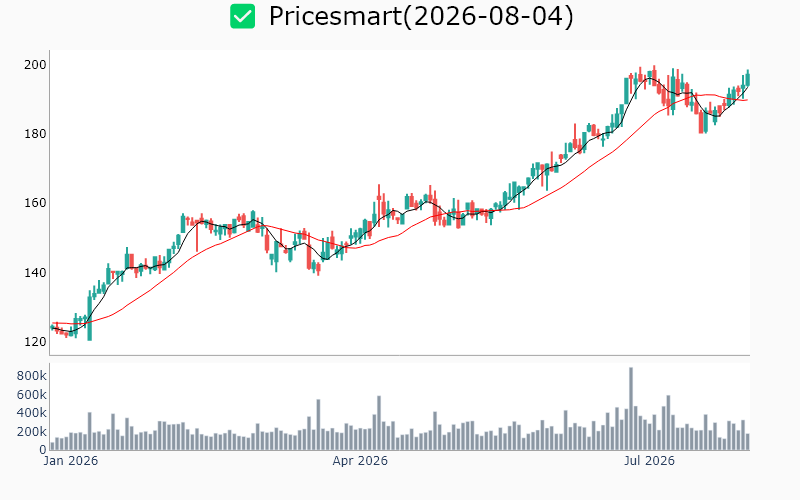
Task: Click the Pricesmart(2026-08-04) chart title
Action: 421,16
